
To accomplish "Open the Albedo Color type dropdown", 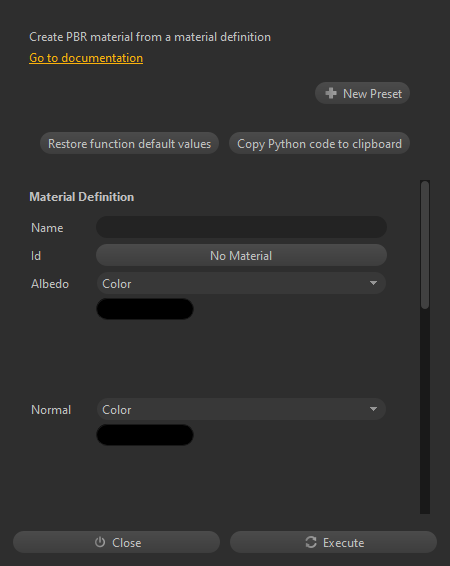I will click(x=241, y=283).
